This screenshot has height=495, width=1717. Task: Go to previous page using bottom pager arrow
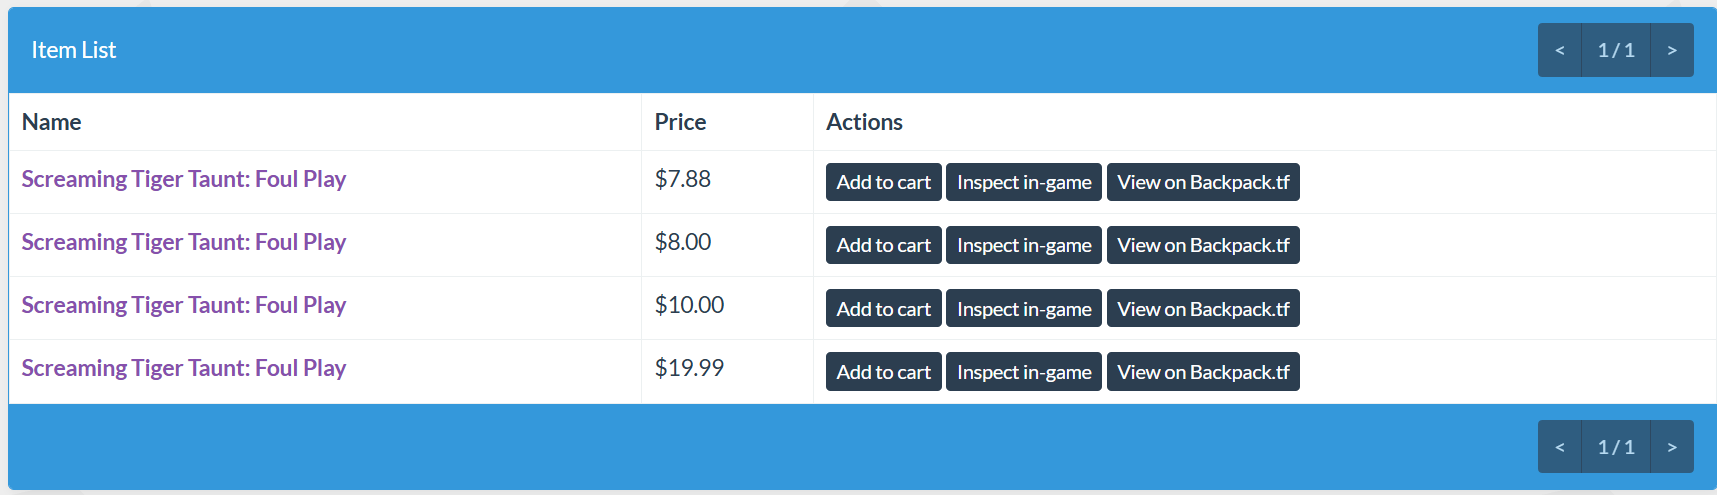pos(1560,447)
